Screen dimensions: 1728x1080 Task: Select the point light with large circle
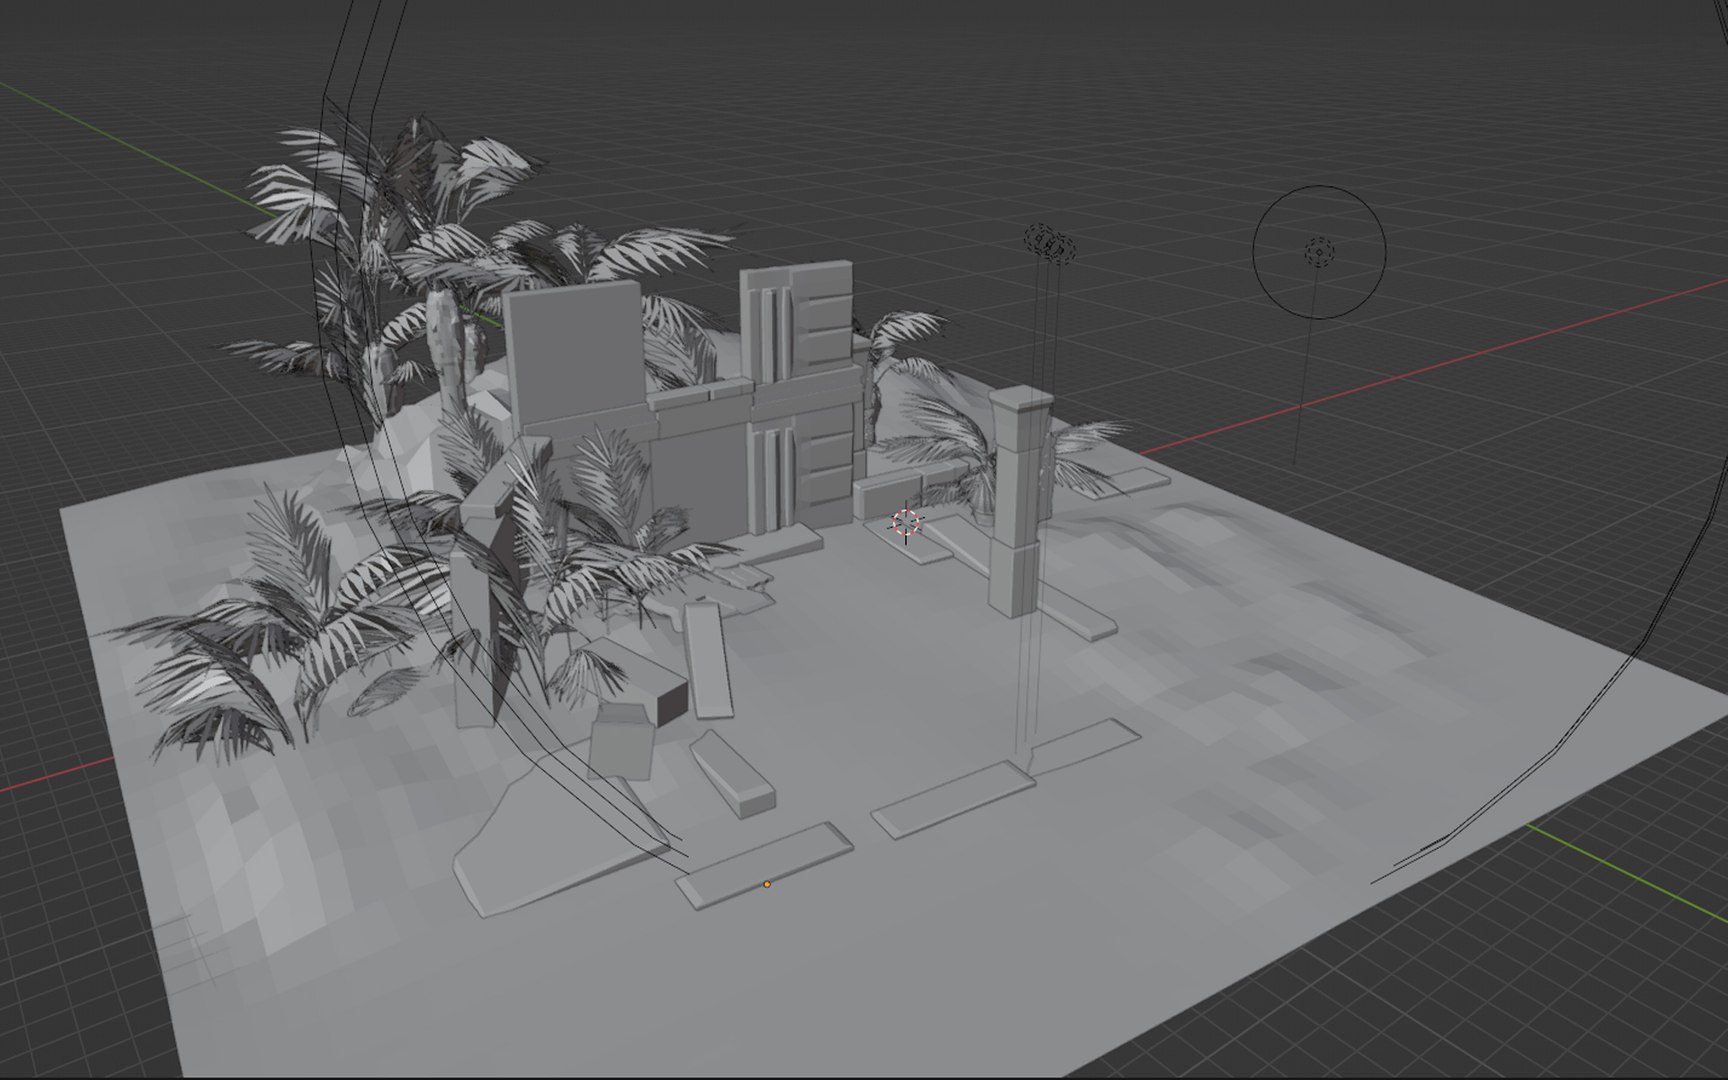click(x=1319, y=252)
